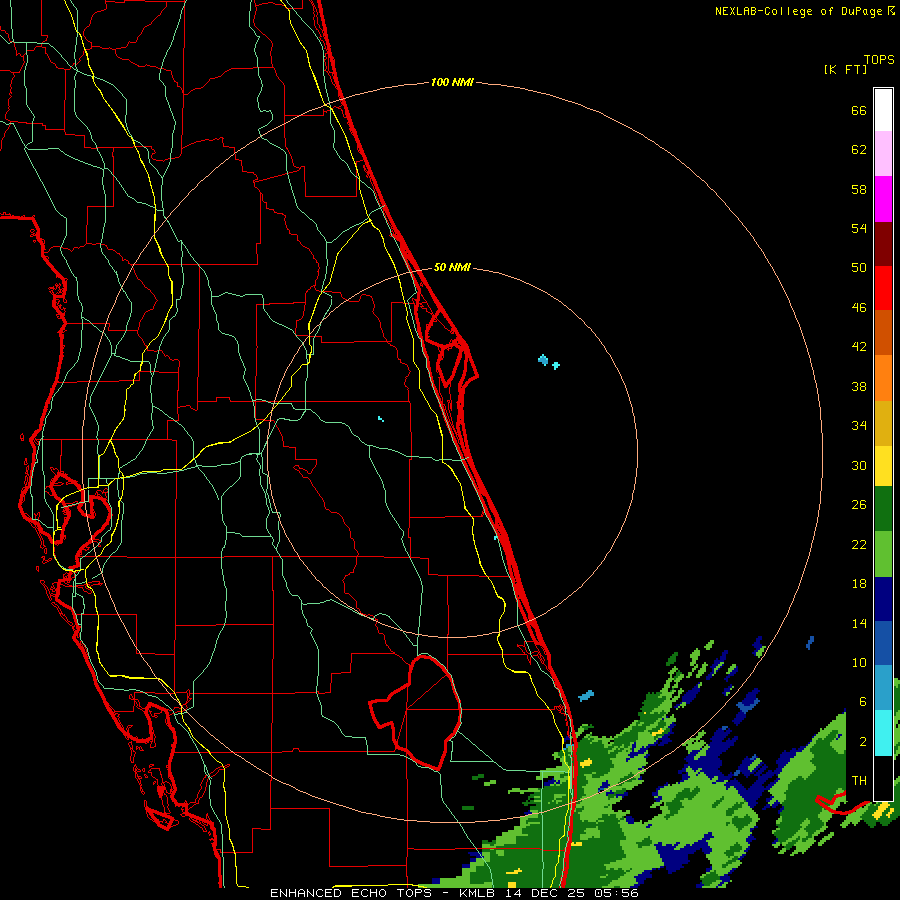Click the magenta 58 kft legend swatch
The width and height of the screenshot is (900, 900).
(883, 198)
